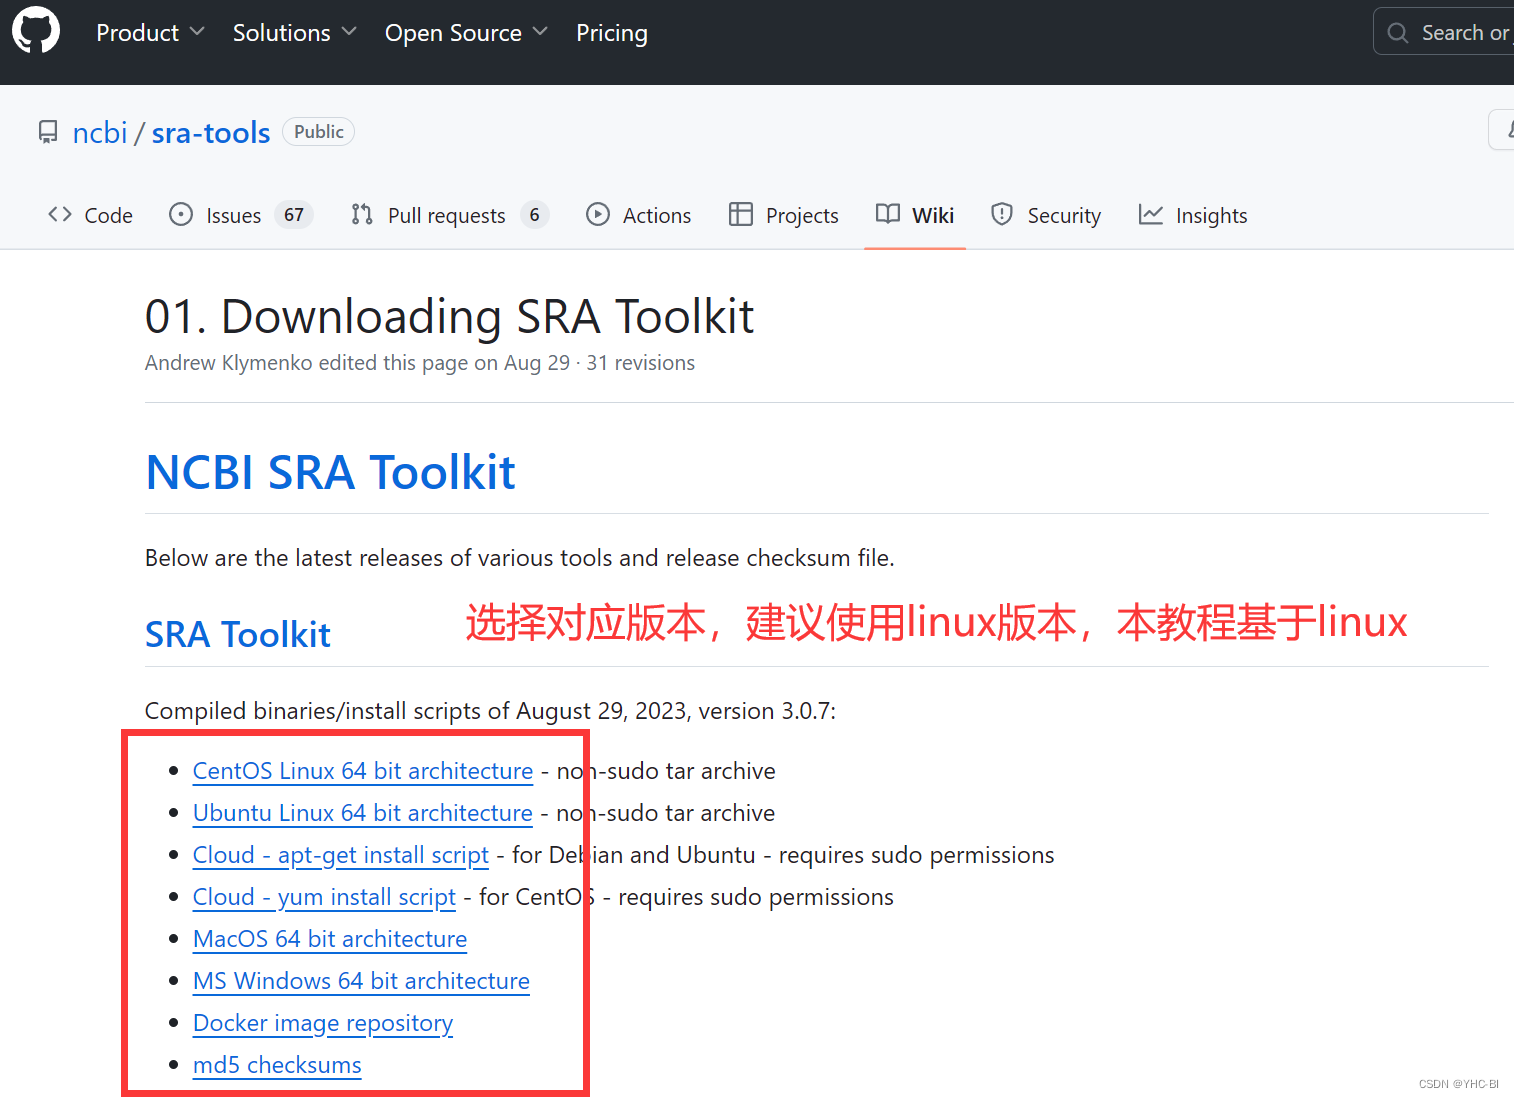Open md5 checksums link
The image size is (1514, 1098).
tap(277, 1065)
